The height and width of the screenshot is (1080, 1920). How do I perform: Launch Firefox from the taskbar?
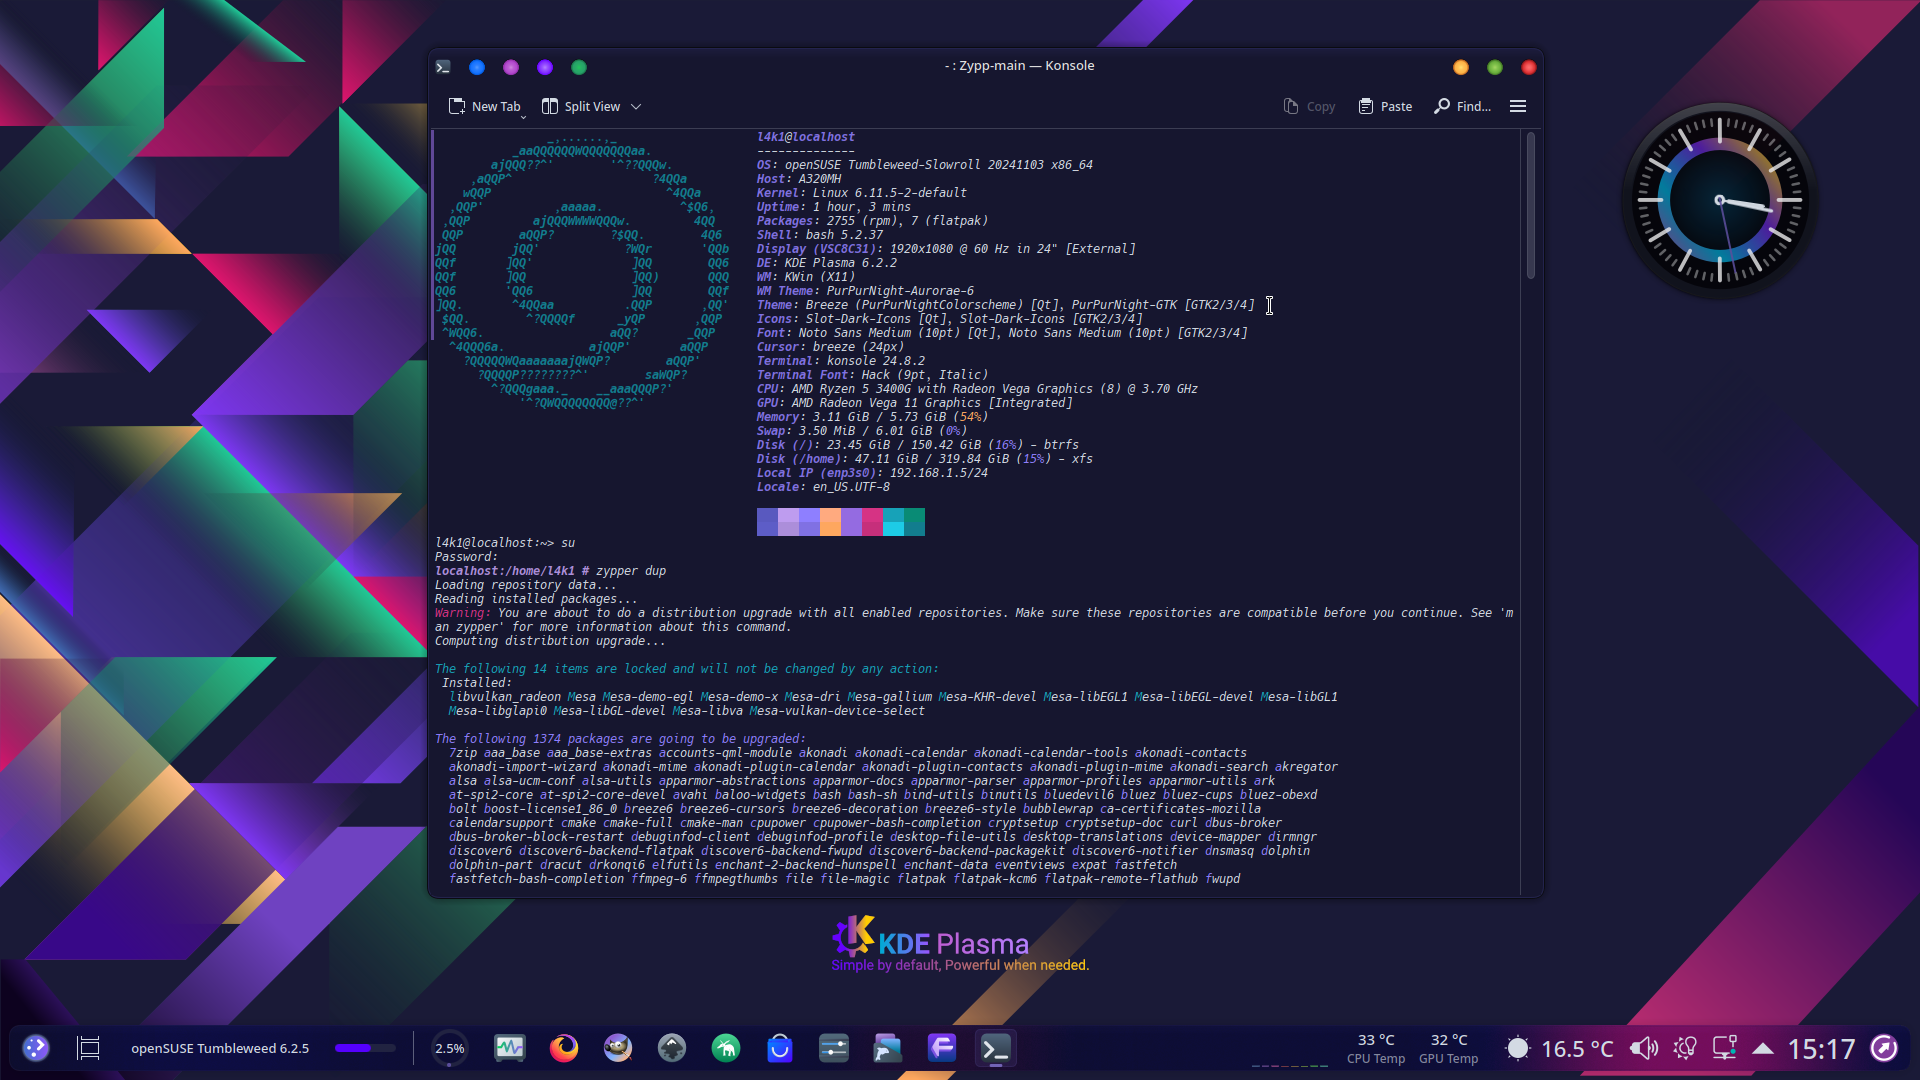point(564,1048)
